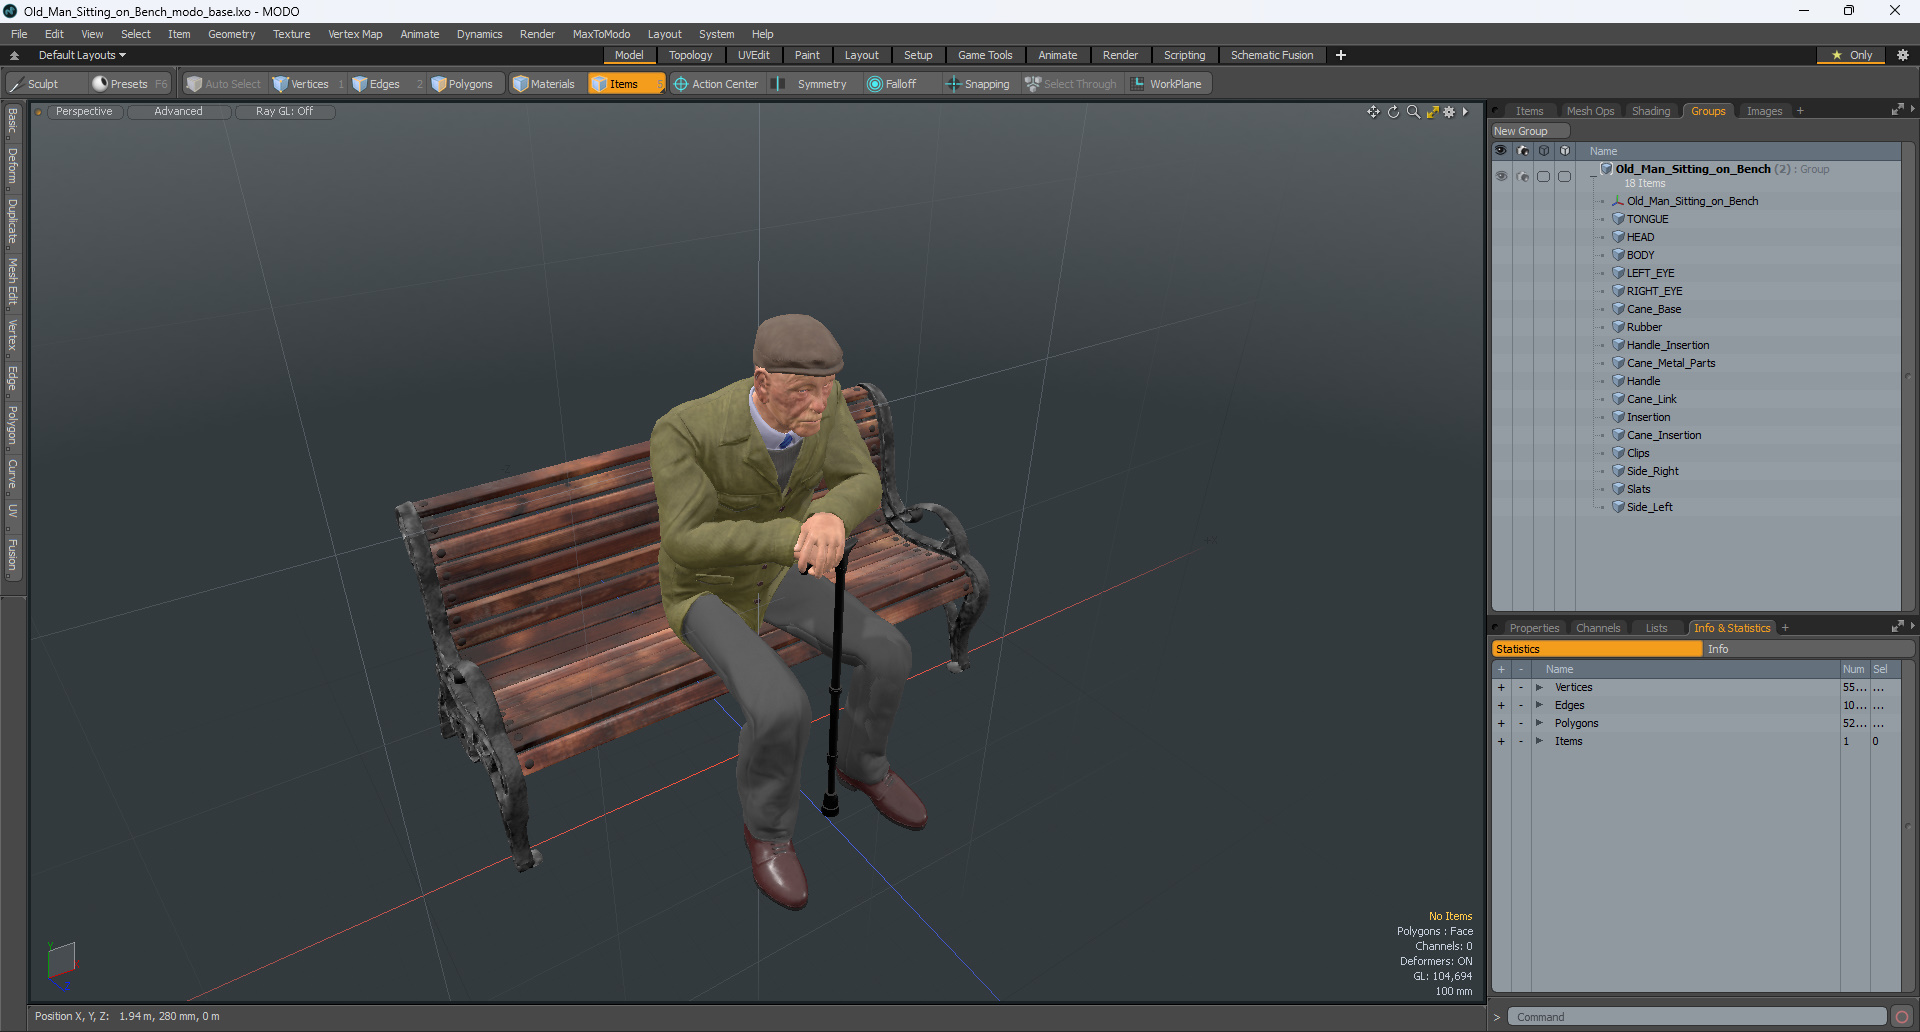This screenshot has height=1032, width=1920.
Task: Open the Deform vertical sidebar tab
Action: point(12,166)
